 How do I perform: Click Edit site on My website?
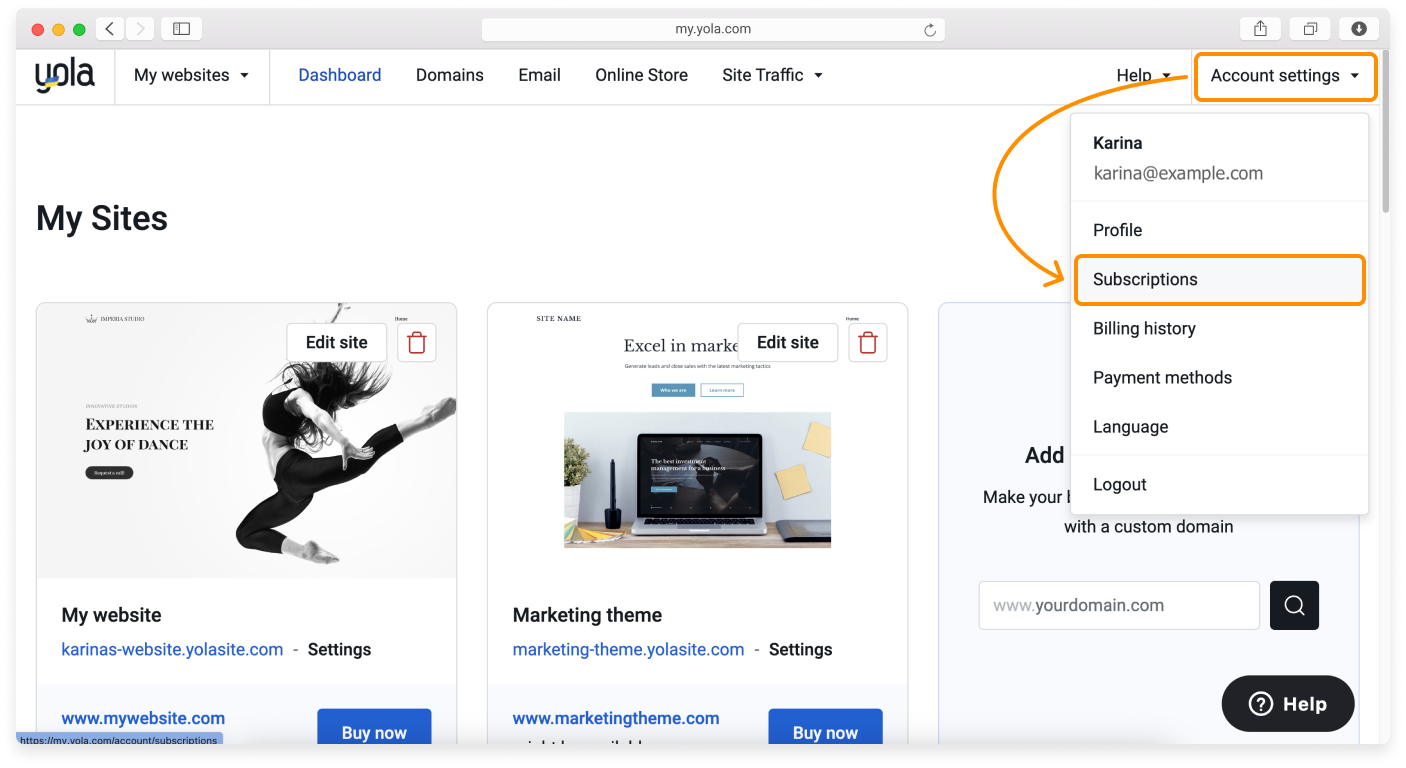point(336,342)
